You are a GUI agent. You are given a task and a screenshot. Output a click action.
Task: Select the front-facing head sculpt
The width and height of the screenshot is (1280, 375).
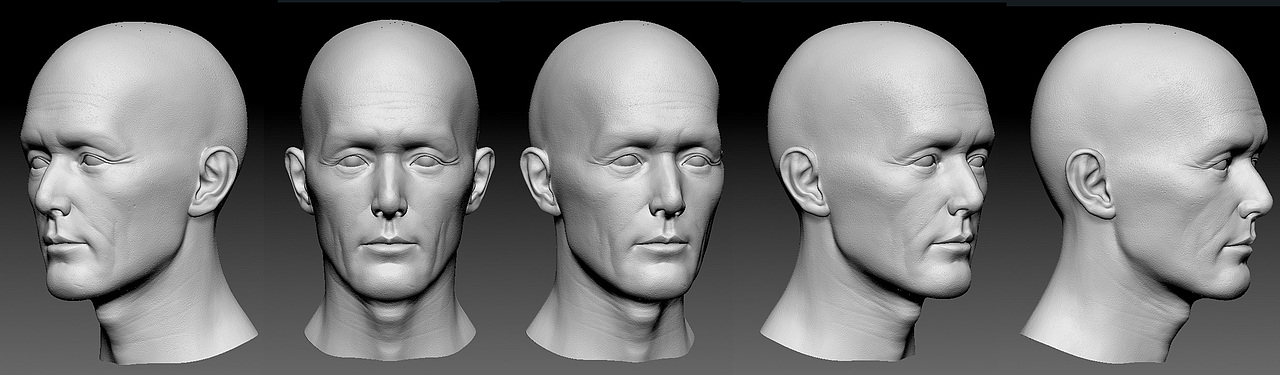389,190
